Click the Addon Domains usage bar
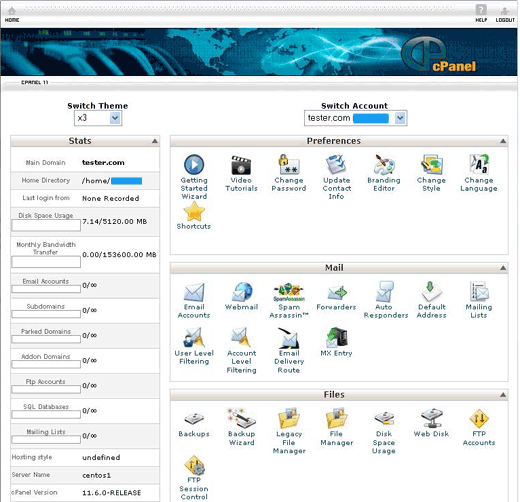The height and width of the screenshot is (502, 520). (x=46, y=364)
